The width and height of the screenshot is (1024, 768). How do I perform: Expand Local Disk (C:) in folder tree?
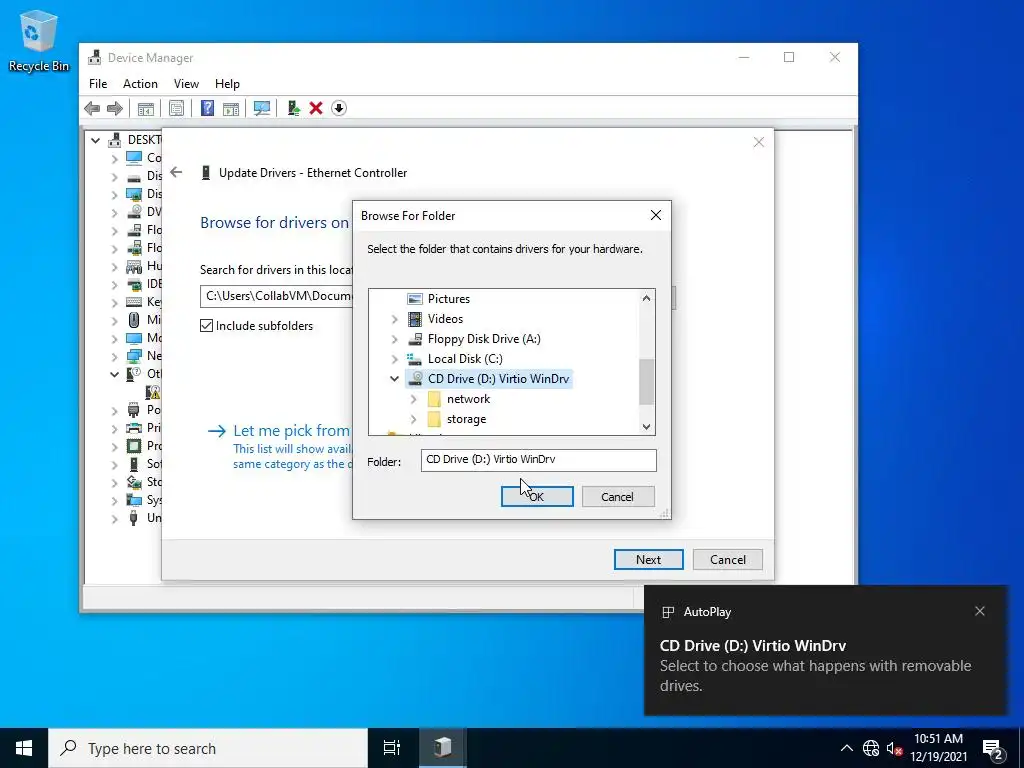click(x=394, y=359)
